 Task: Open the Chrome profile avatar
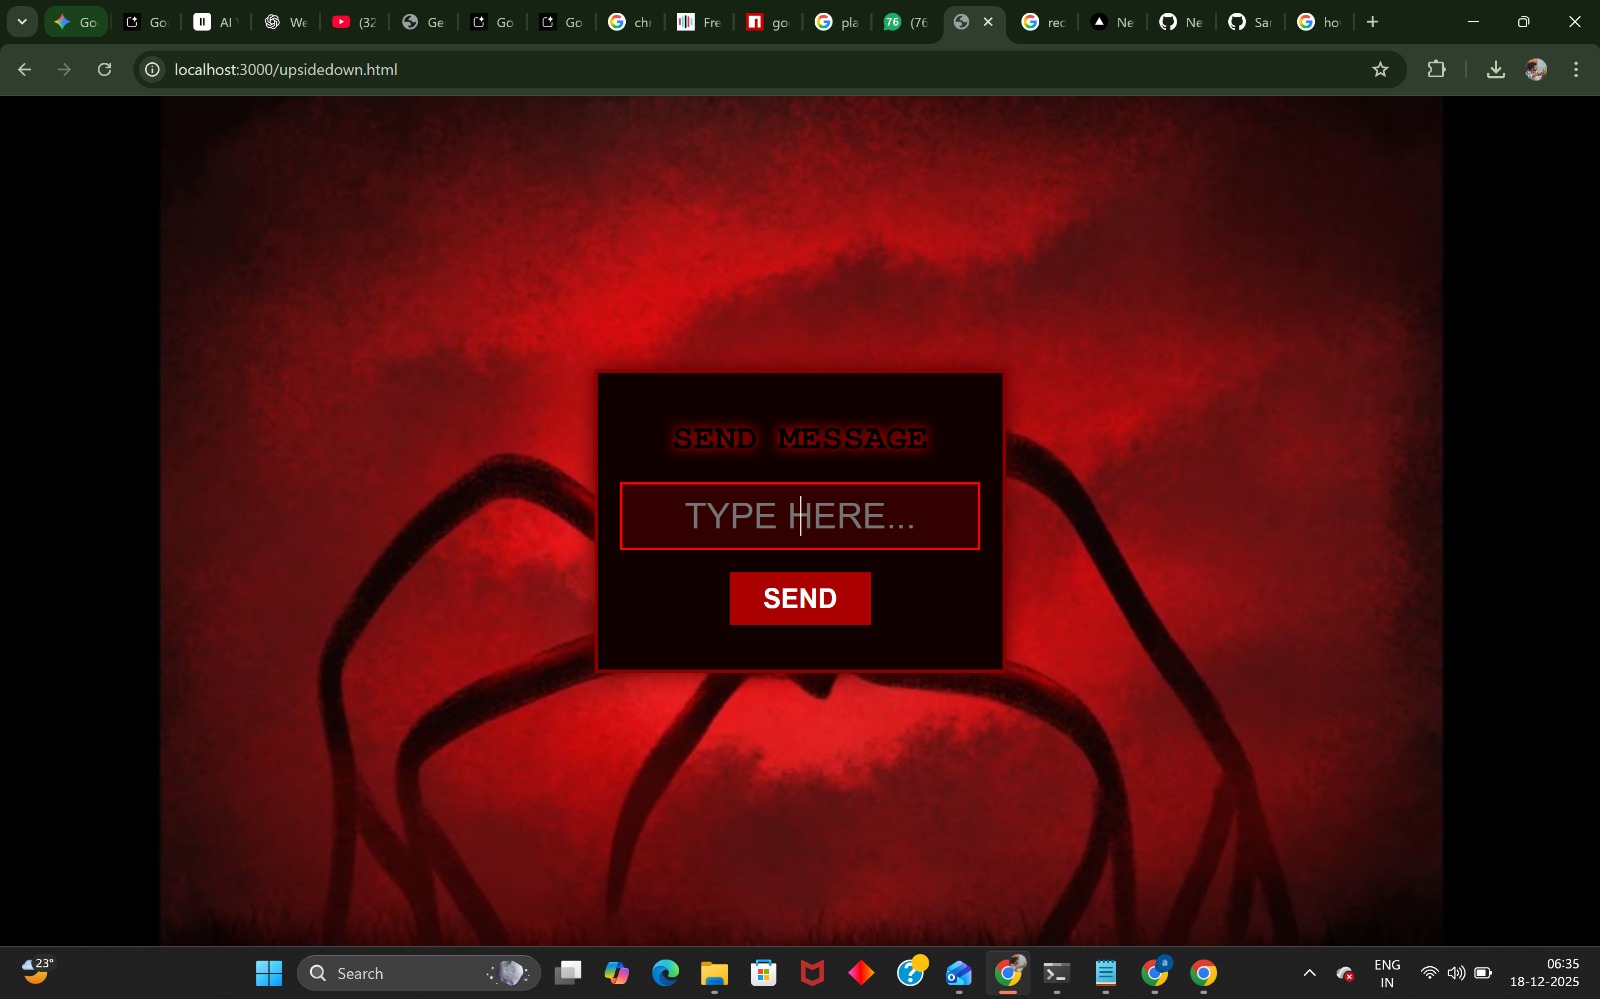coord(1536,69)
